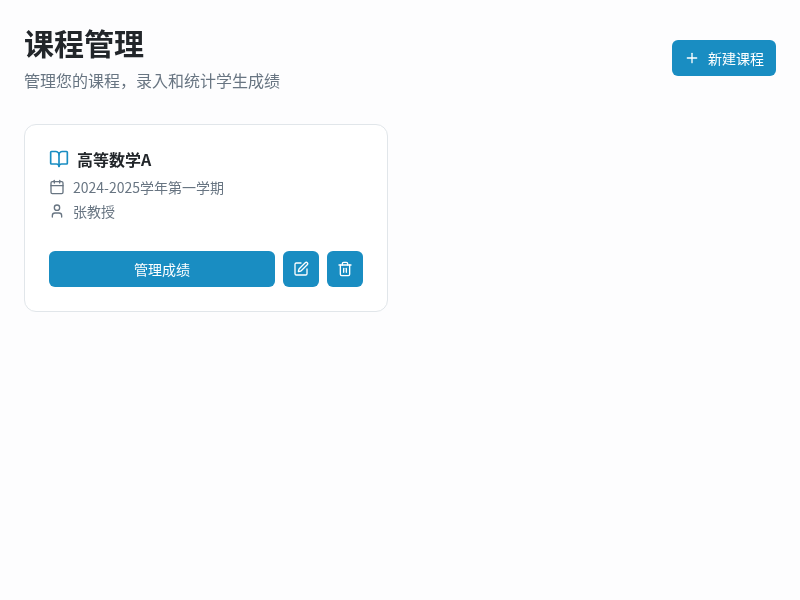The height and width of the screenshot is (600, 800).
Task: Click the page heading 课程管理
Action: [x=84, y=45]
